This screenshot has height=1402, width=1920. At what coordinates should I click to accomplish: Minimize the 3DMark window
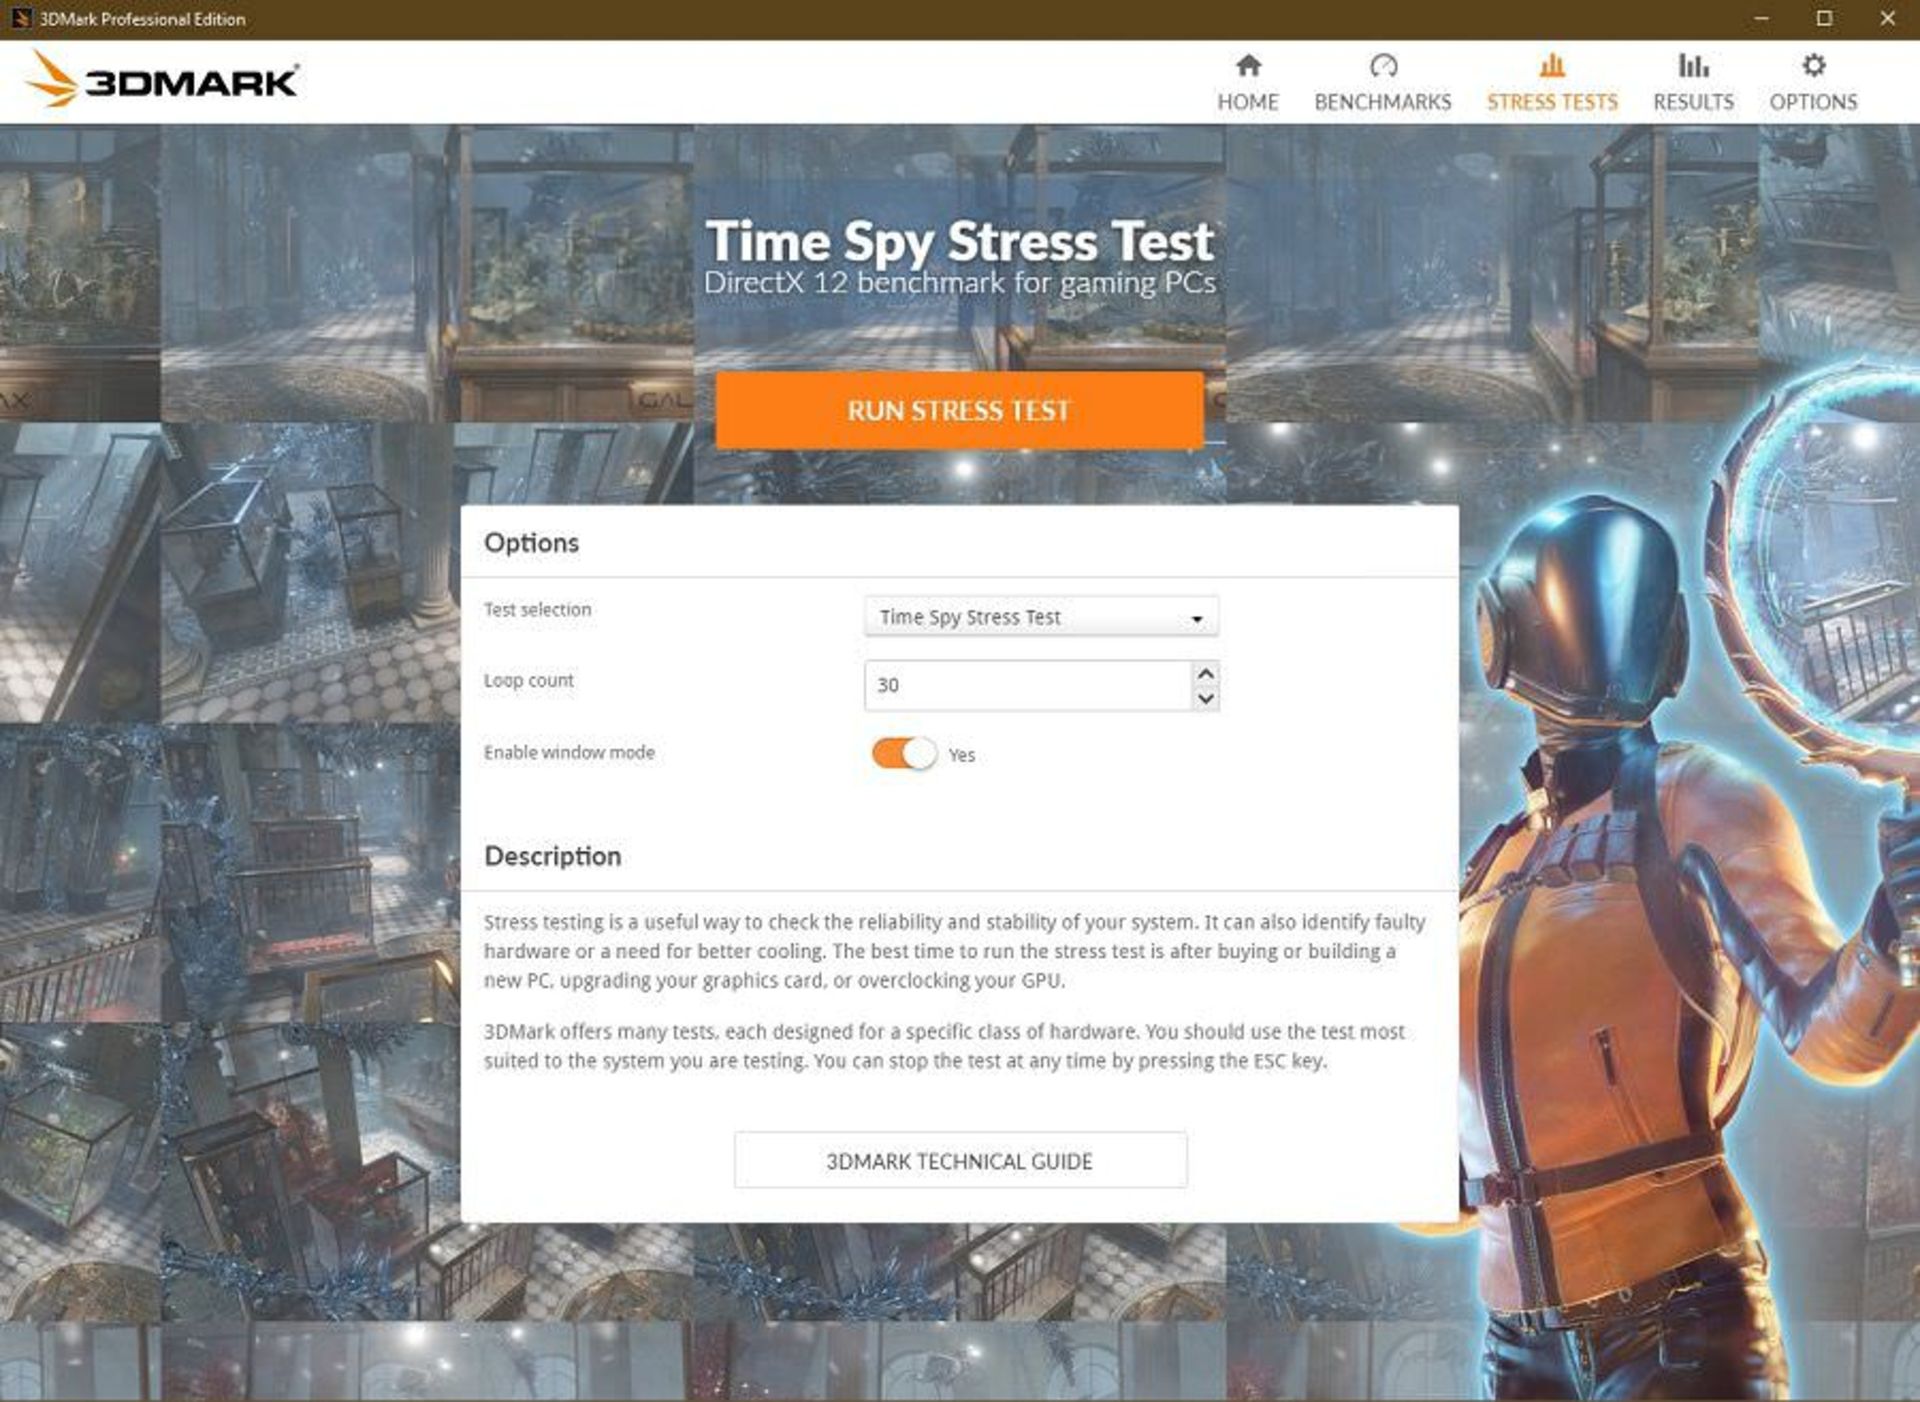tap(1761, 19)
